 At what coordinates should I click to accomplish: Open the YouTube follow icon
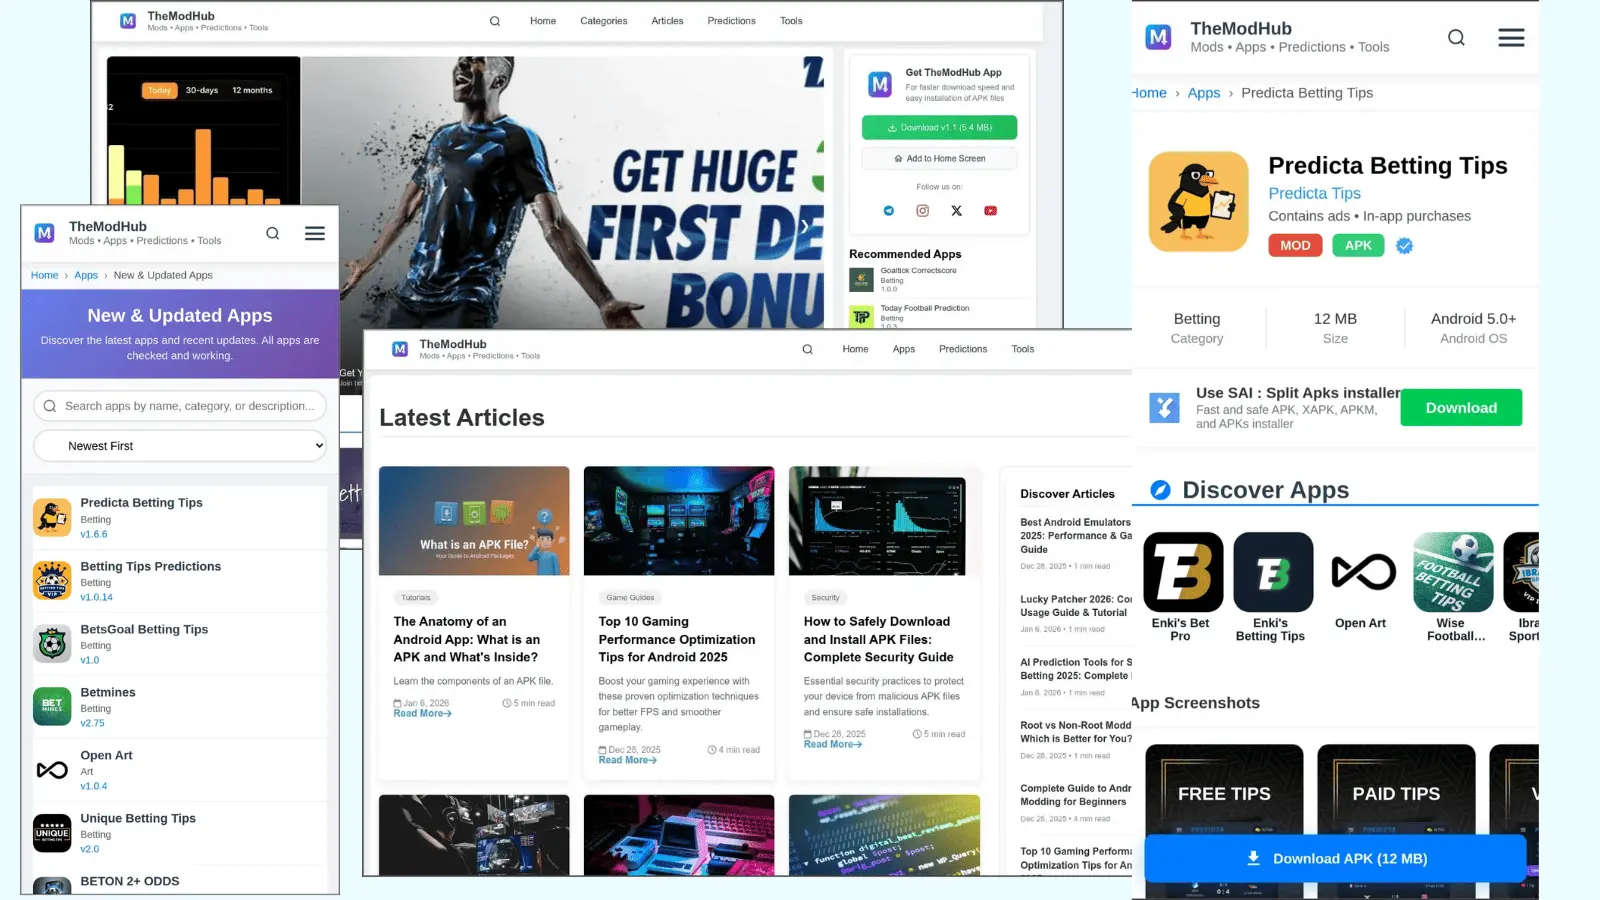pos(991,211)
